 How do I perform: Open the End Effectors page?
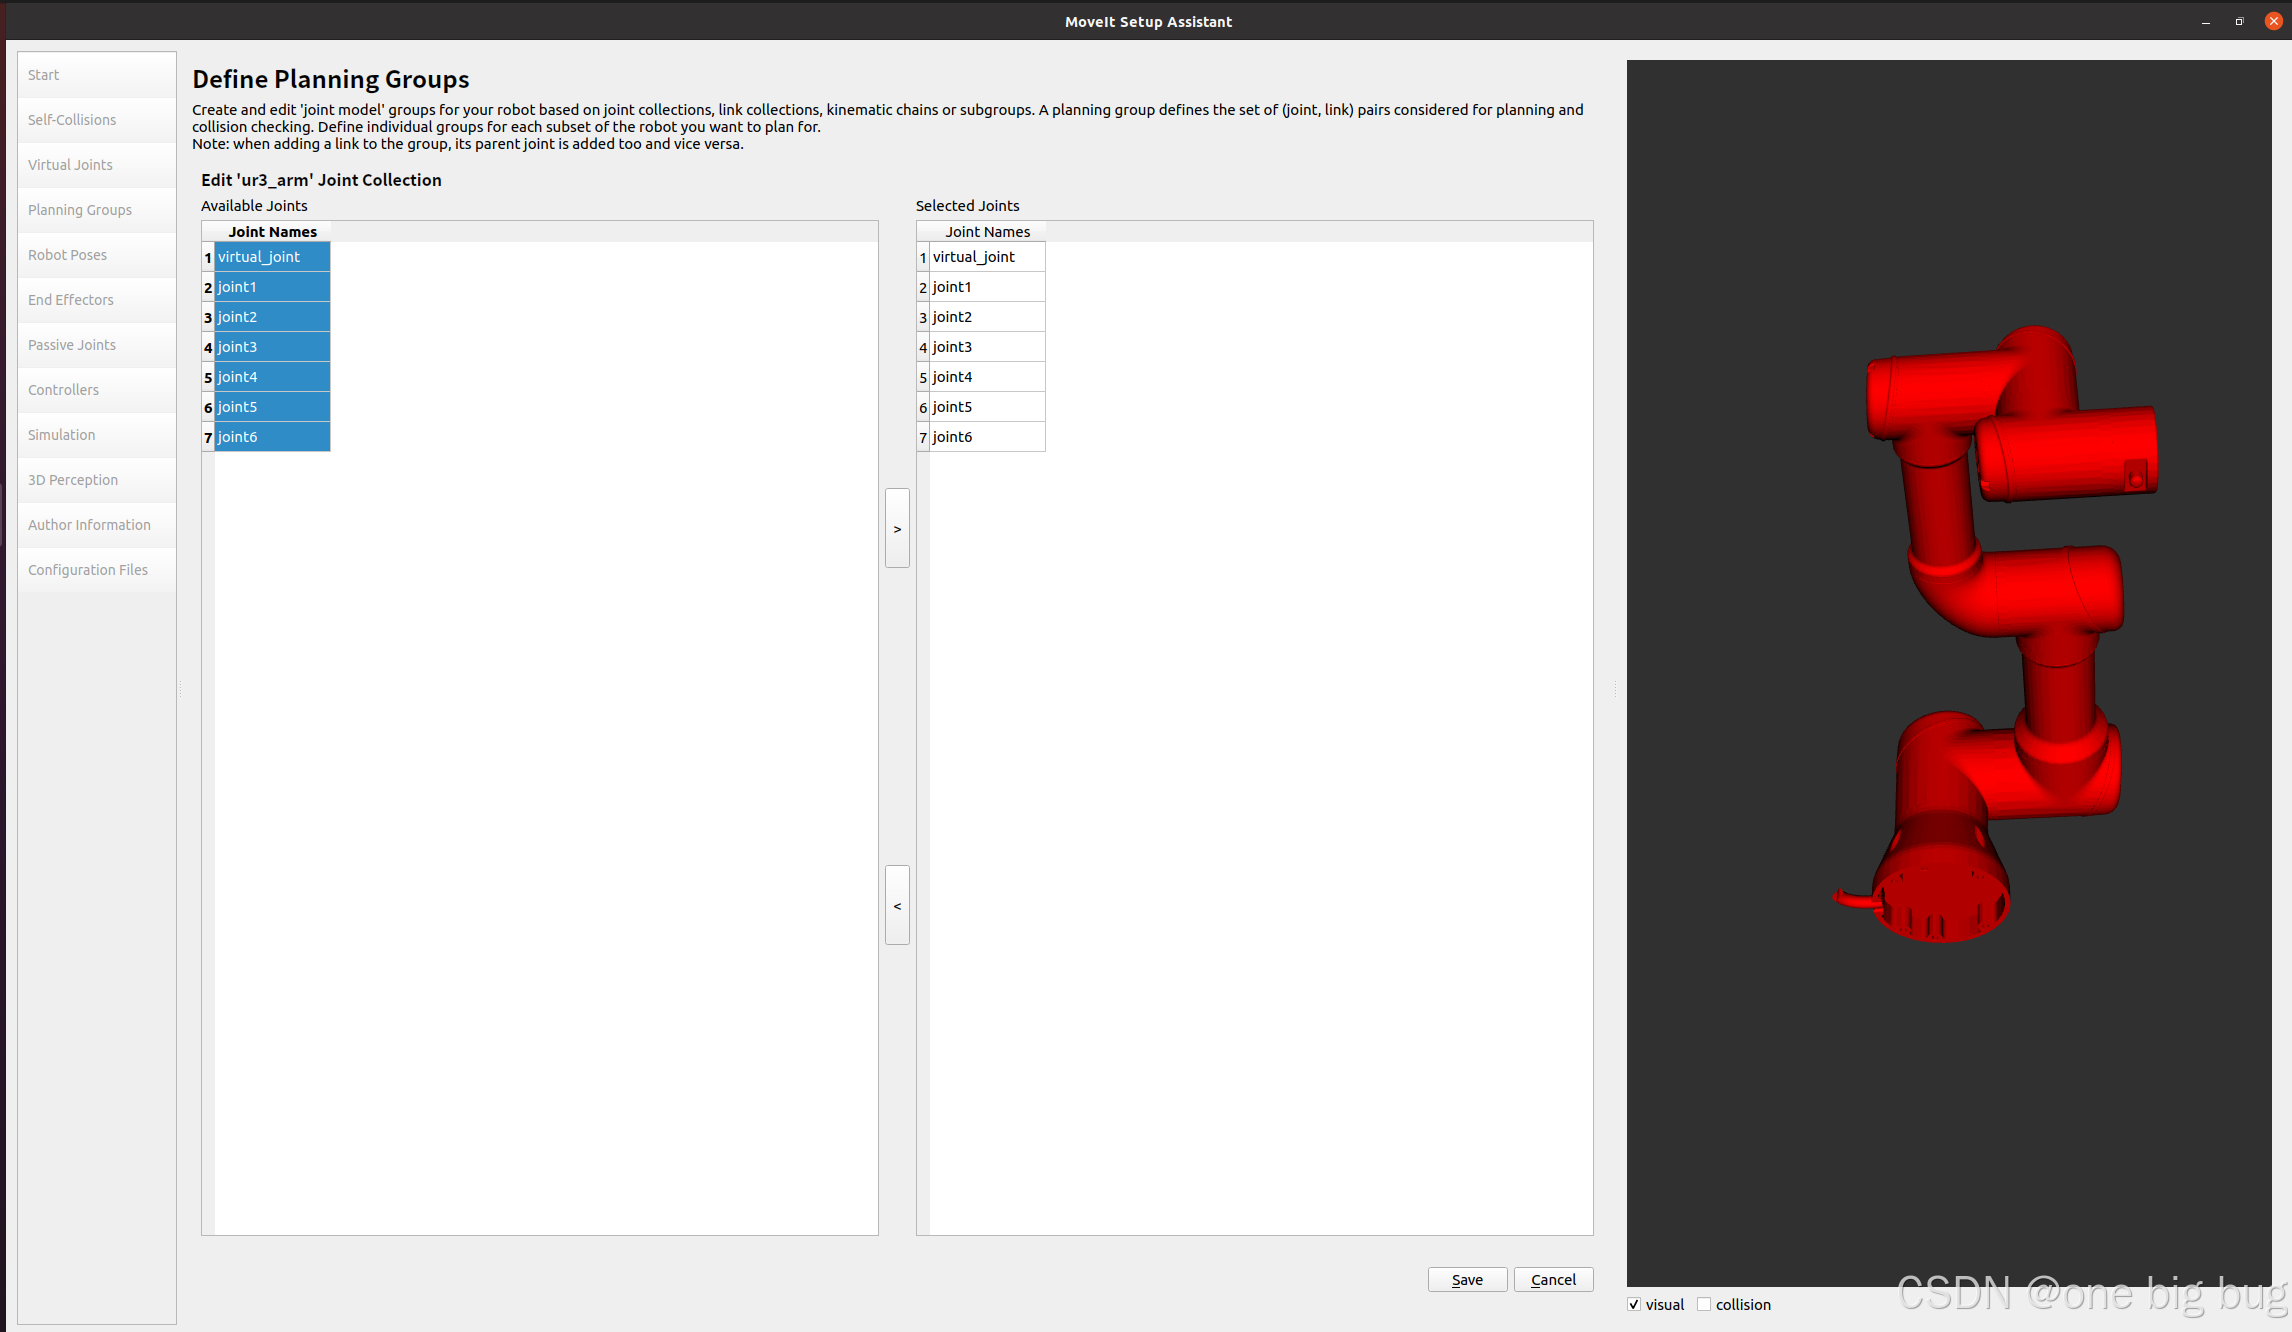click(71, 300)
